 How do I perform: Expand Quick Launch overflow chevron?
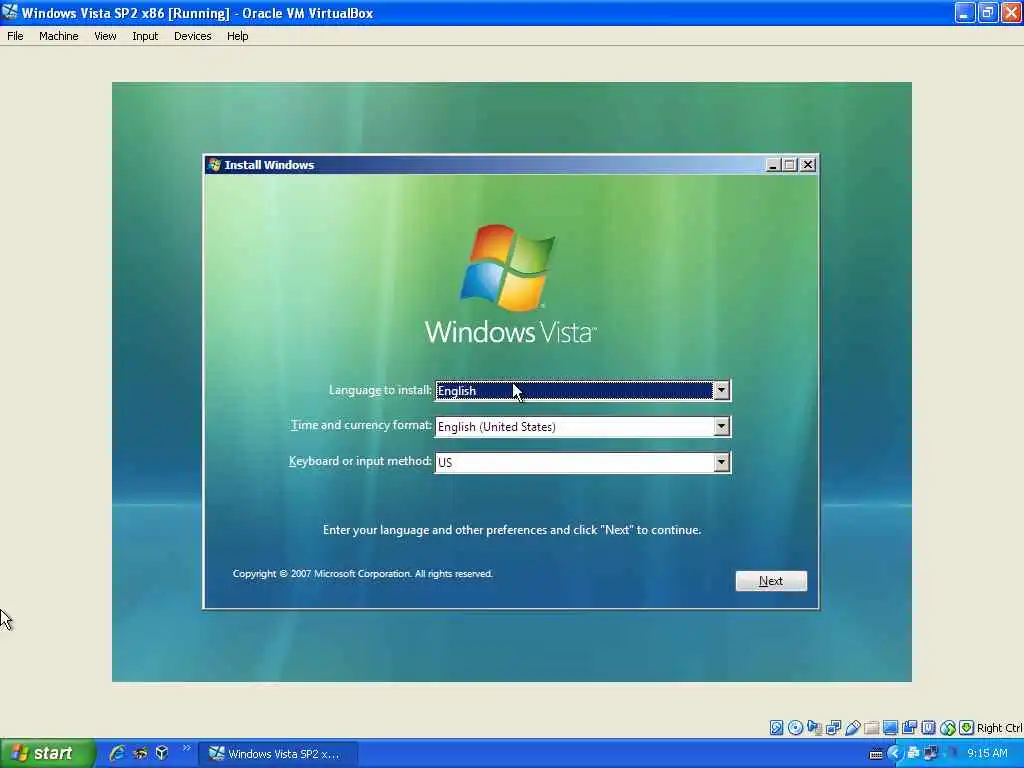tap(186, 748)
